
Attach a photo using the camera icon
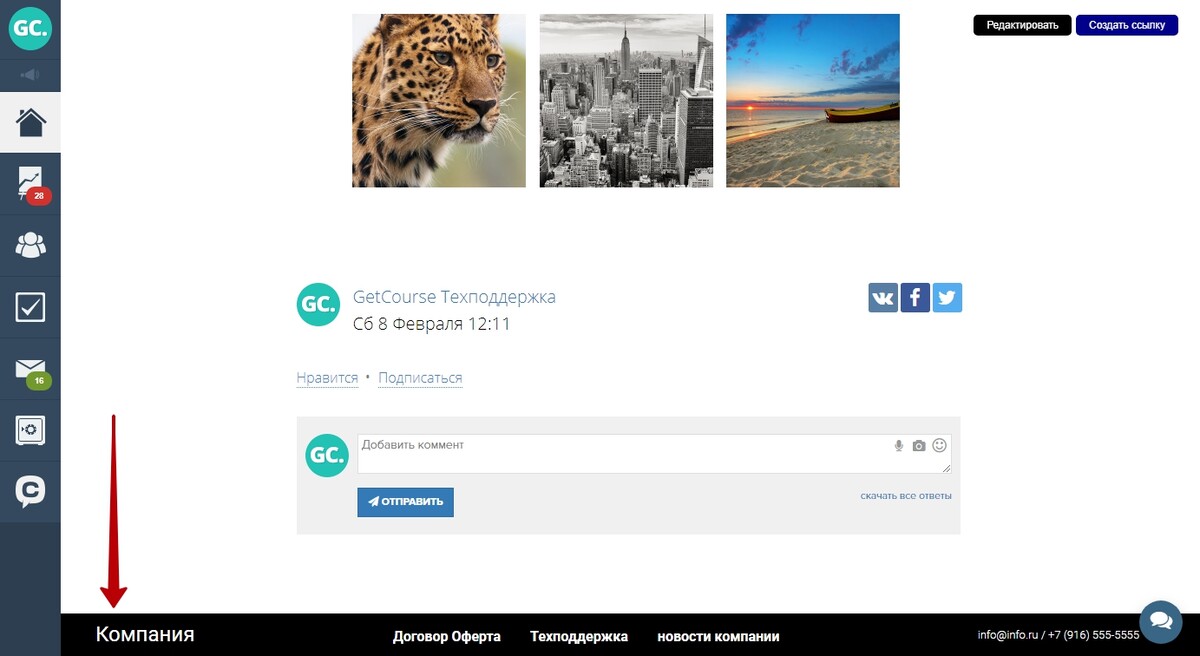pos(919,446)
